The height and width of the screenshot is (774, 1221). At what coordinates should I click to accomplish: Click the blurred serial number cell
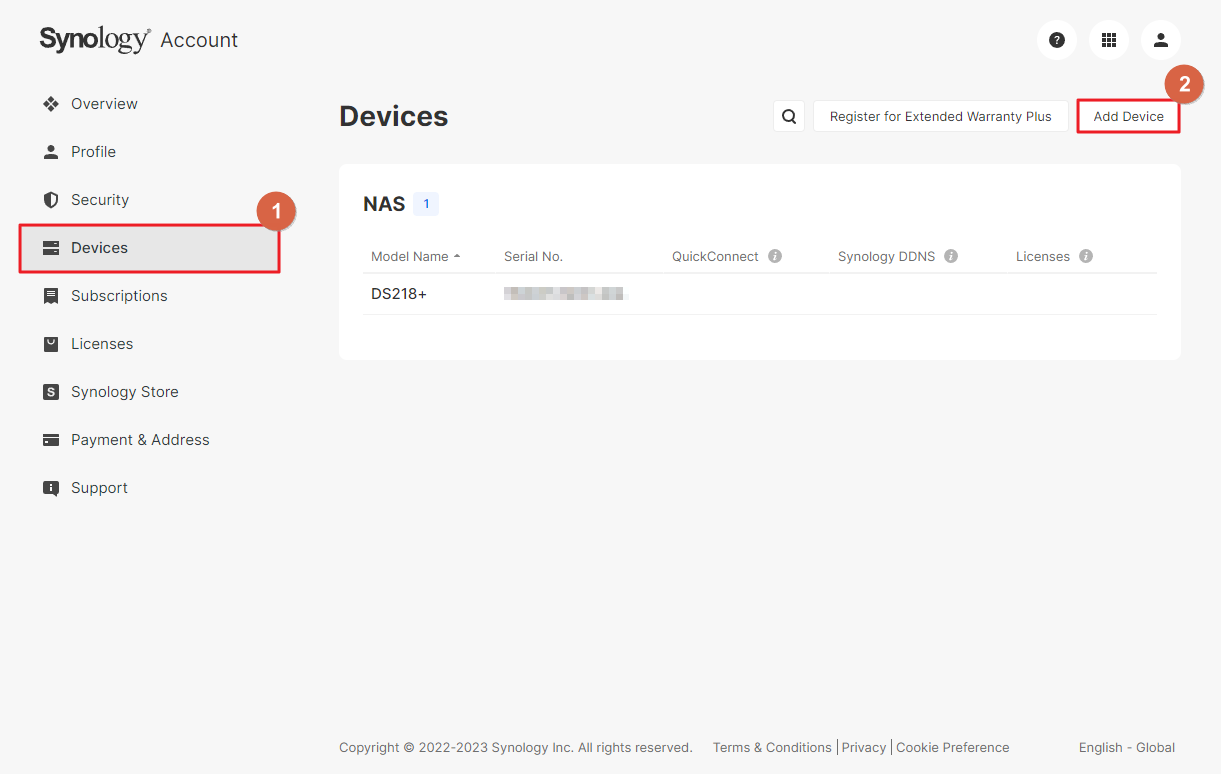pos(564,294)
